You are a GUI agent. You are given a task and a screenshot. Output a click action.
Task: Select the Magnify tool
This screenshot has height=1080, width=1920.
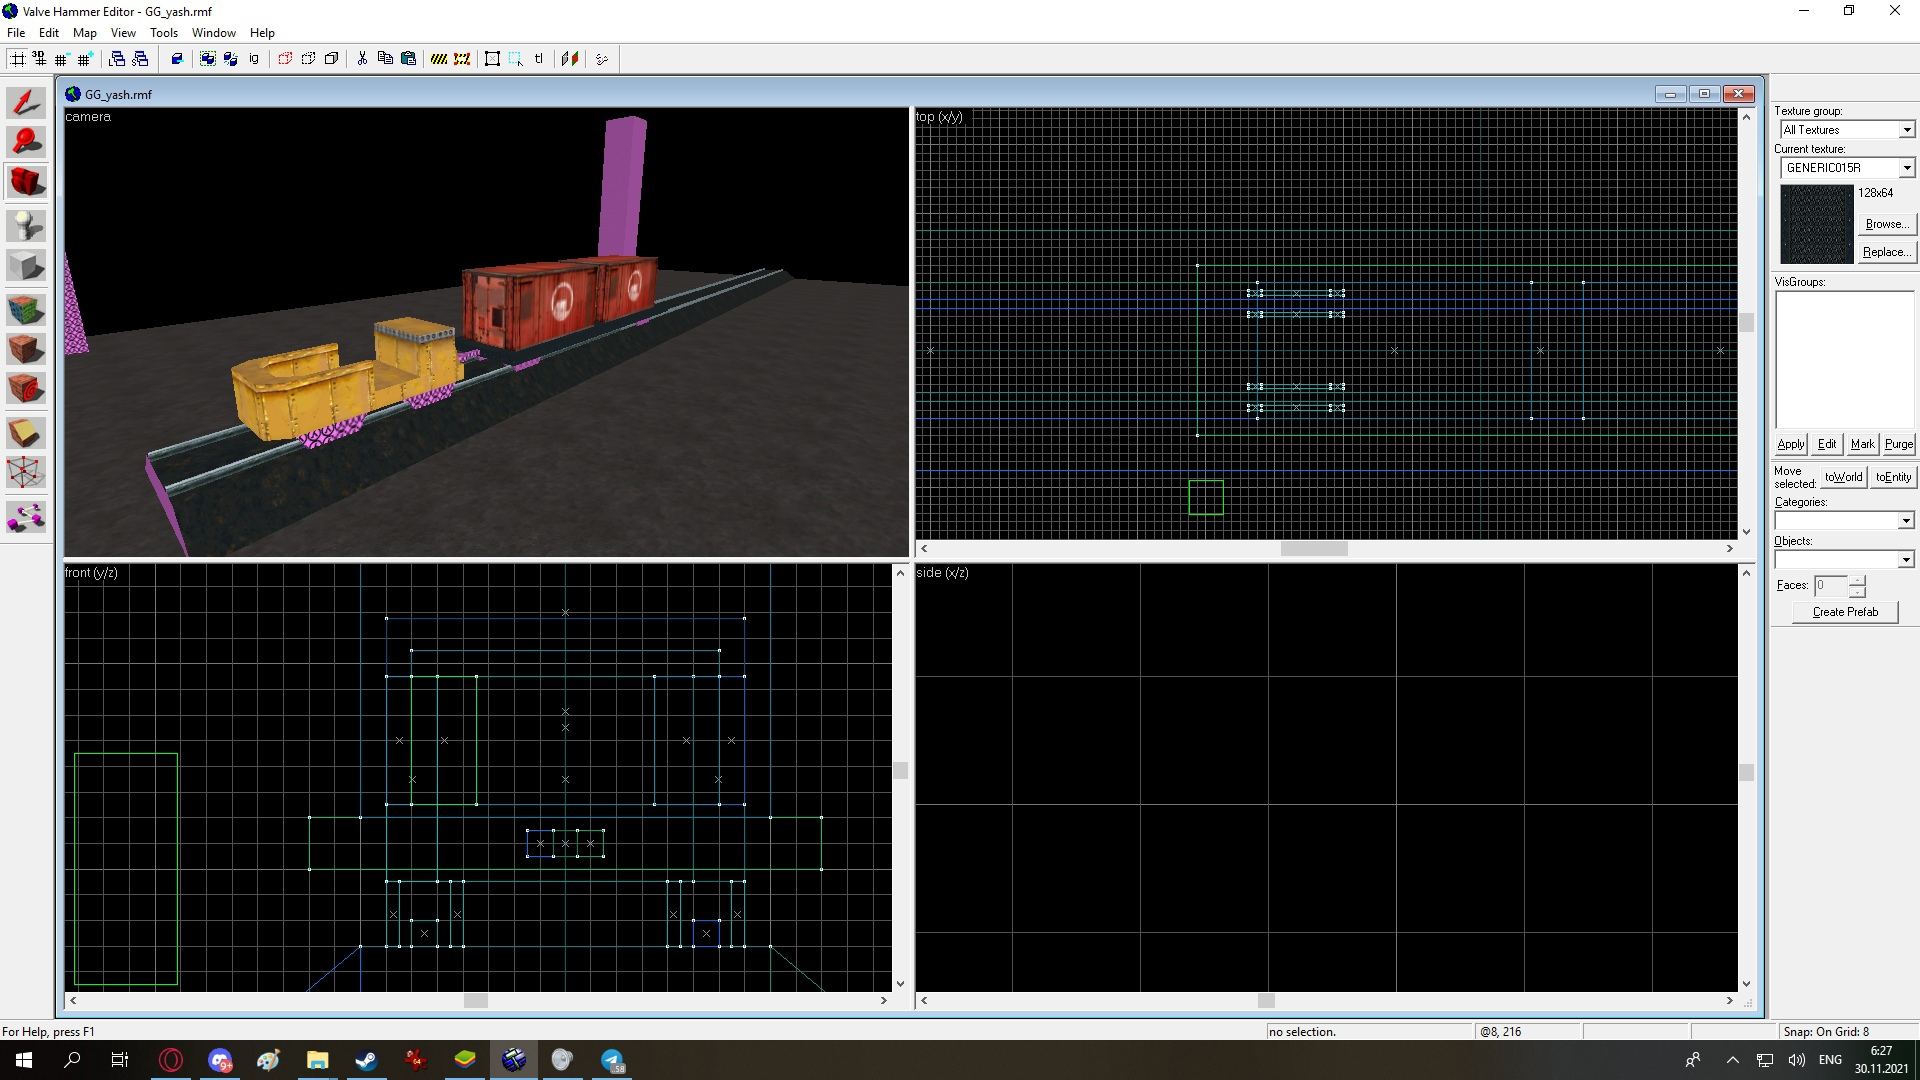26,142
